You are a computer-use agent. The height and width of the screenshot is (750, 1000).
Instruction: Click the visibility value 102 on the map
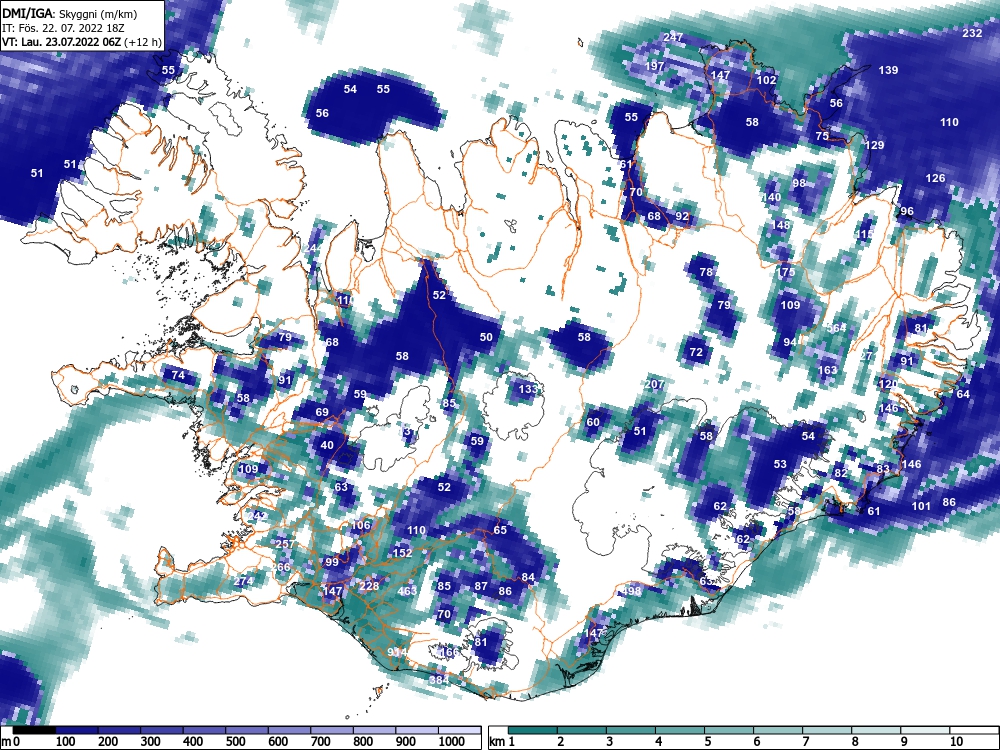tap(767, 80)
